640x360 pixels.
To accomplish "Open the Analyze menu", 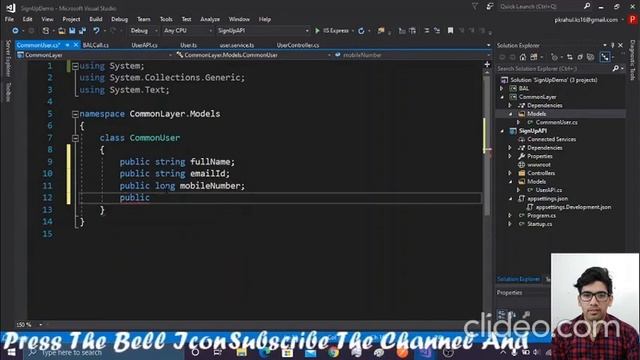I will 210,19.
